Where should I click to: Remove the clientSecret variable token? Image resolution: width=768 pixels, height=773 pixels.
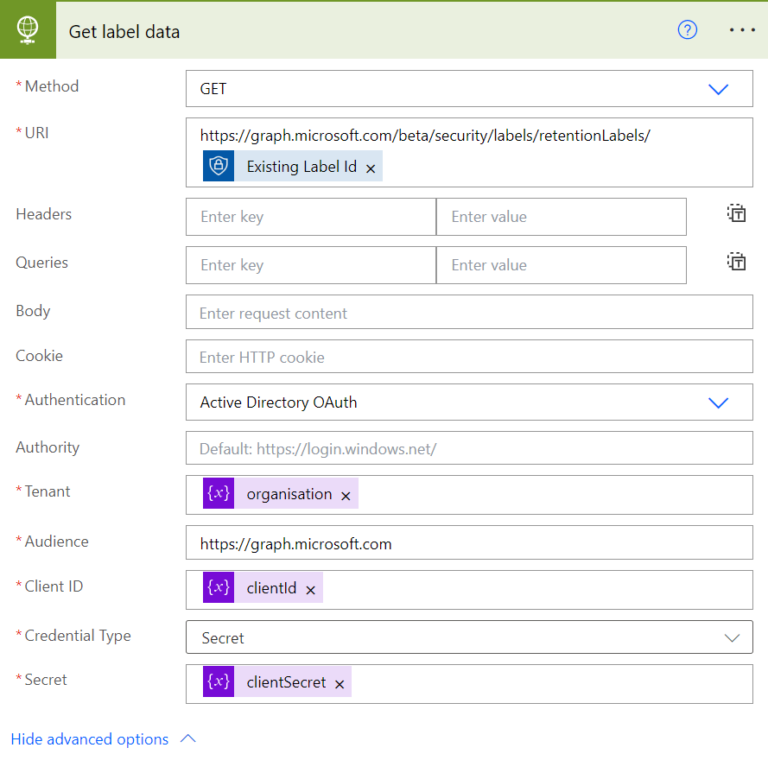coord(340,685)
